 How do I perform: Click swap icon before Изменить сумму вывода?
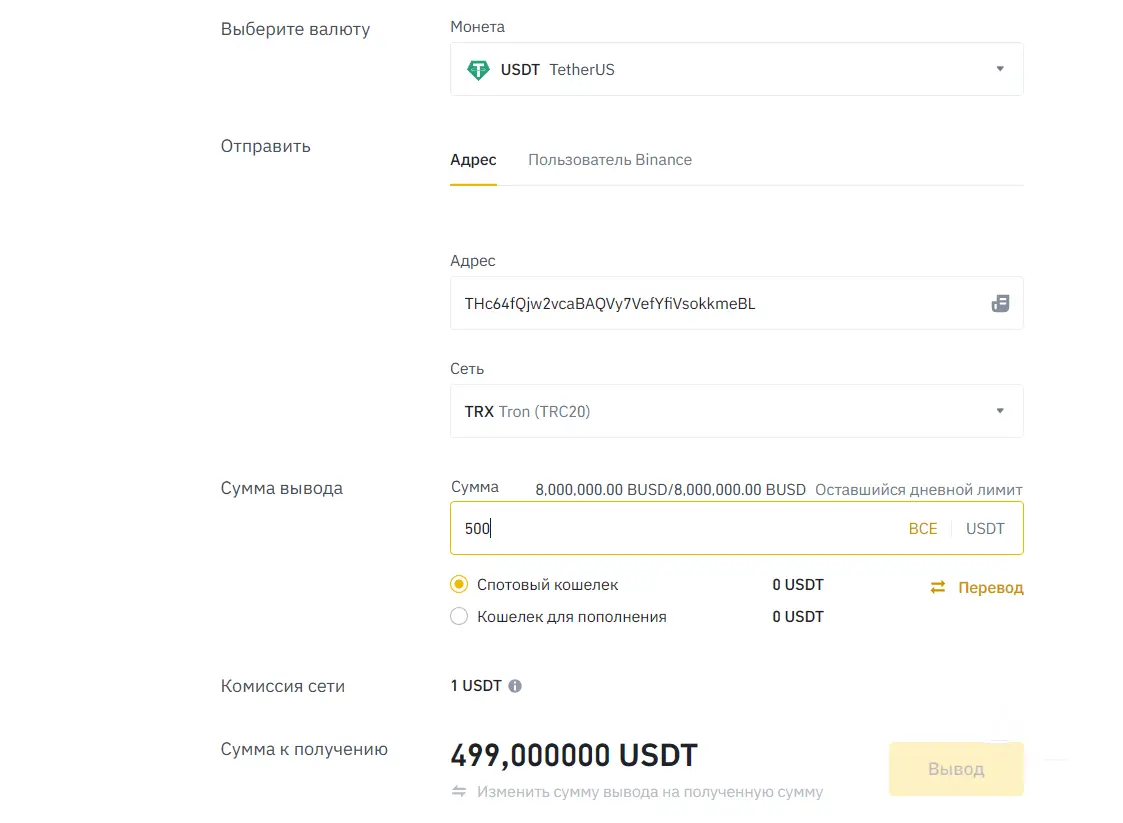459,792
